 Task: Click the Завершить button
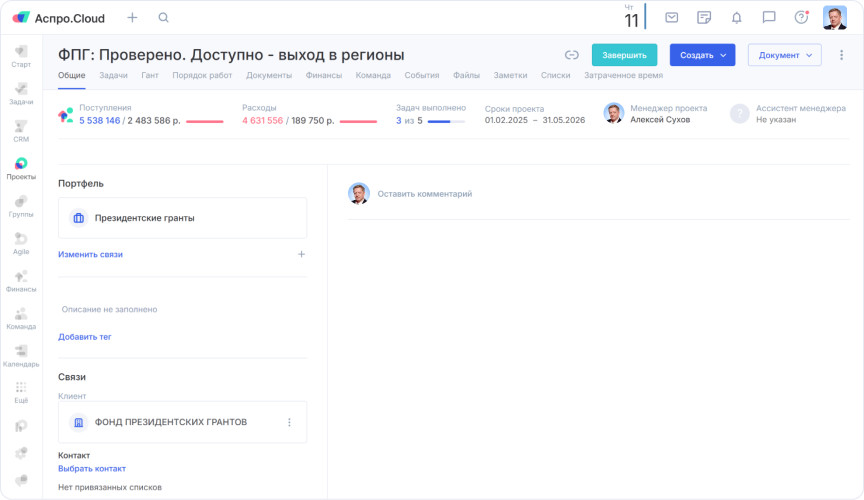(624, 55)
